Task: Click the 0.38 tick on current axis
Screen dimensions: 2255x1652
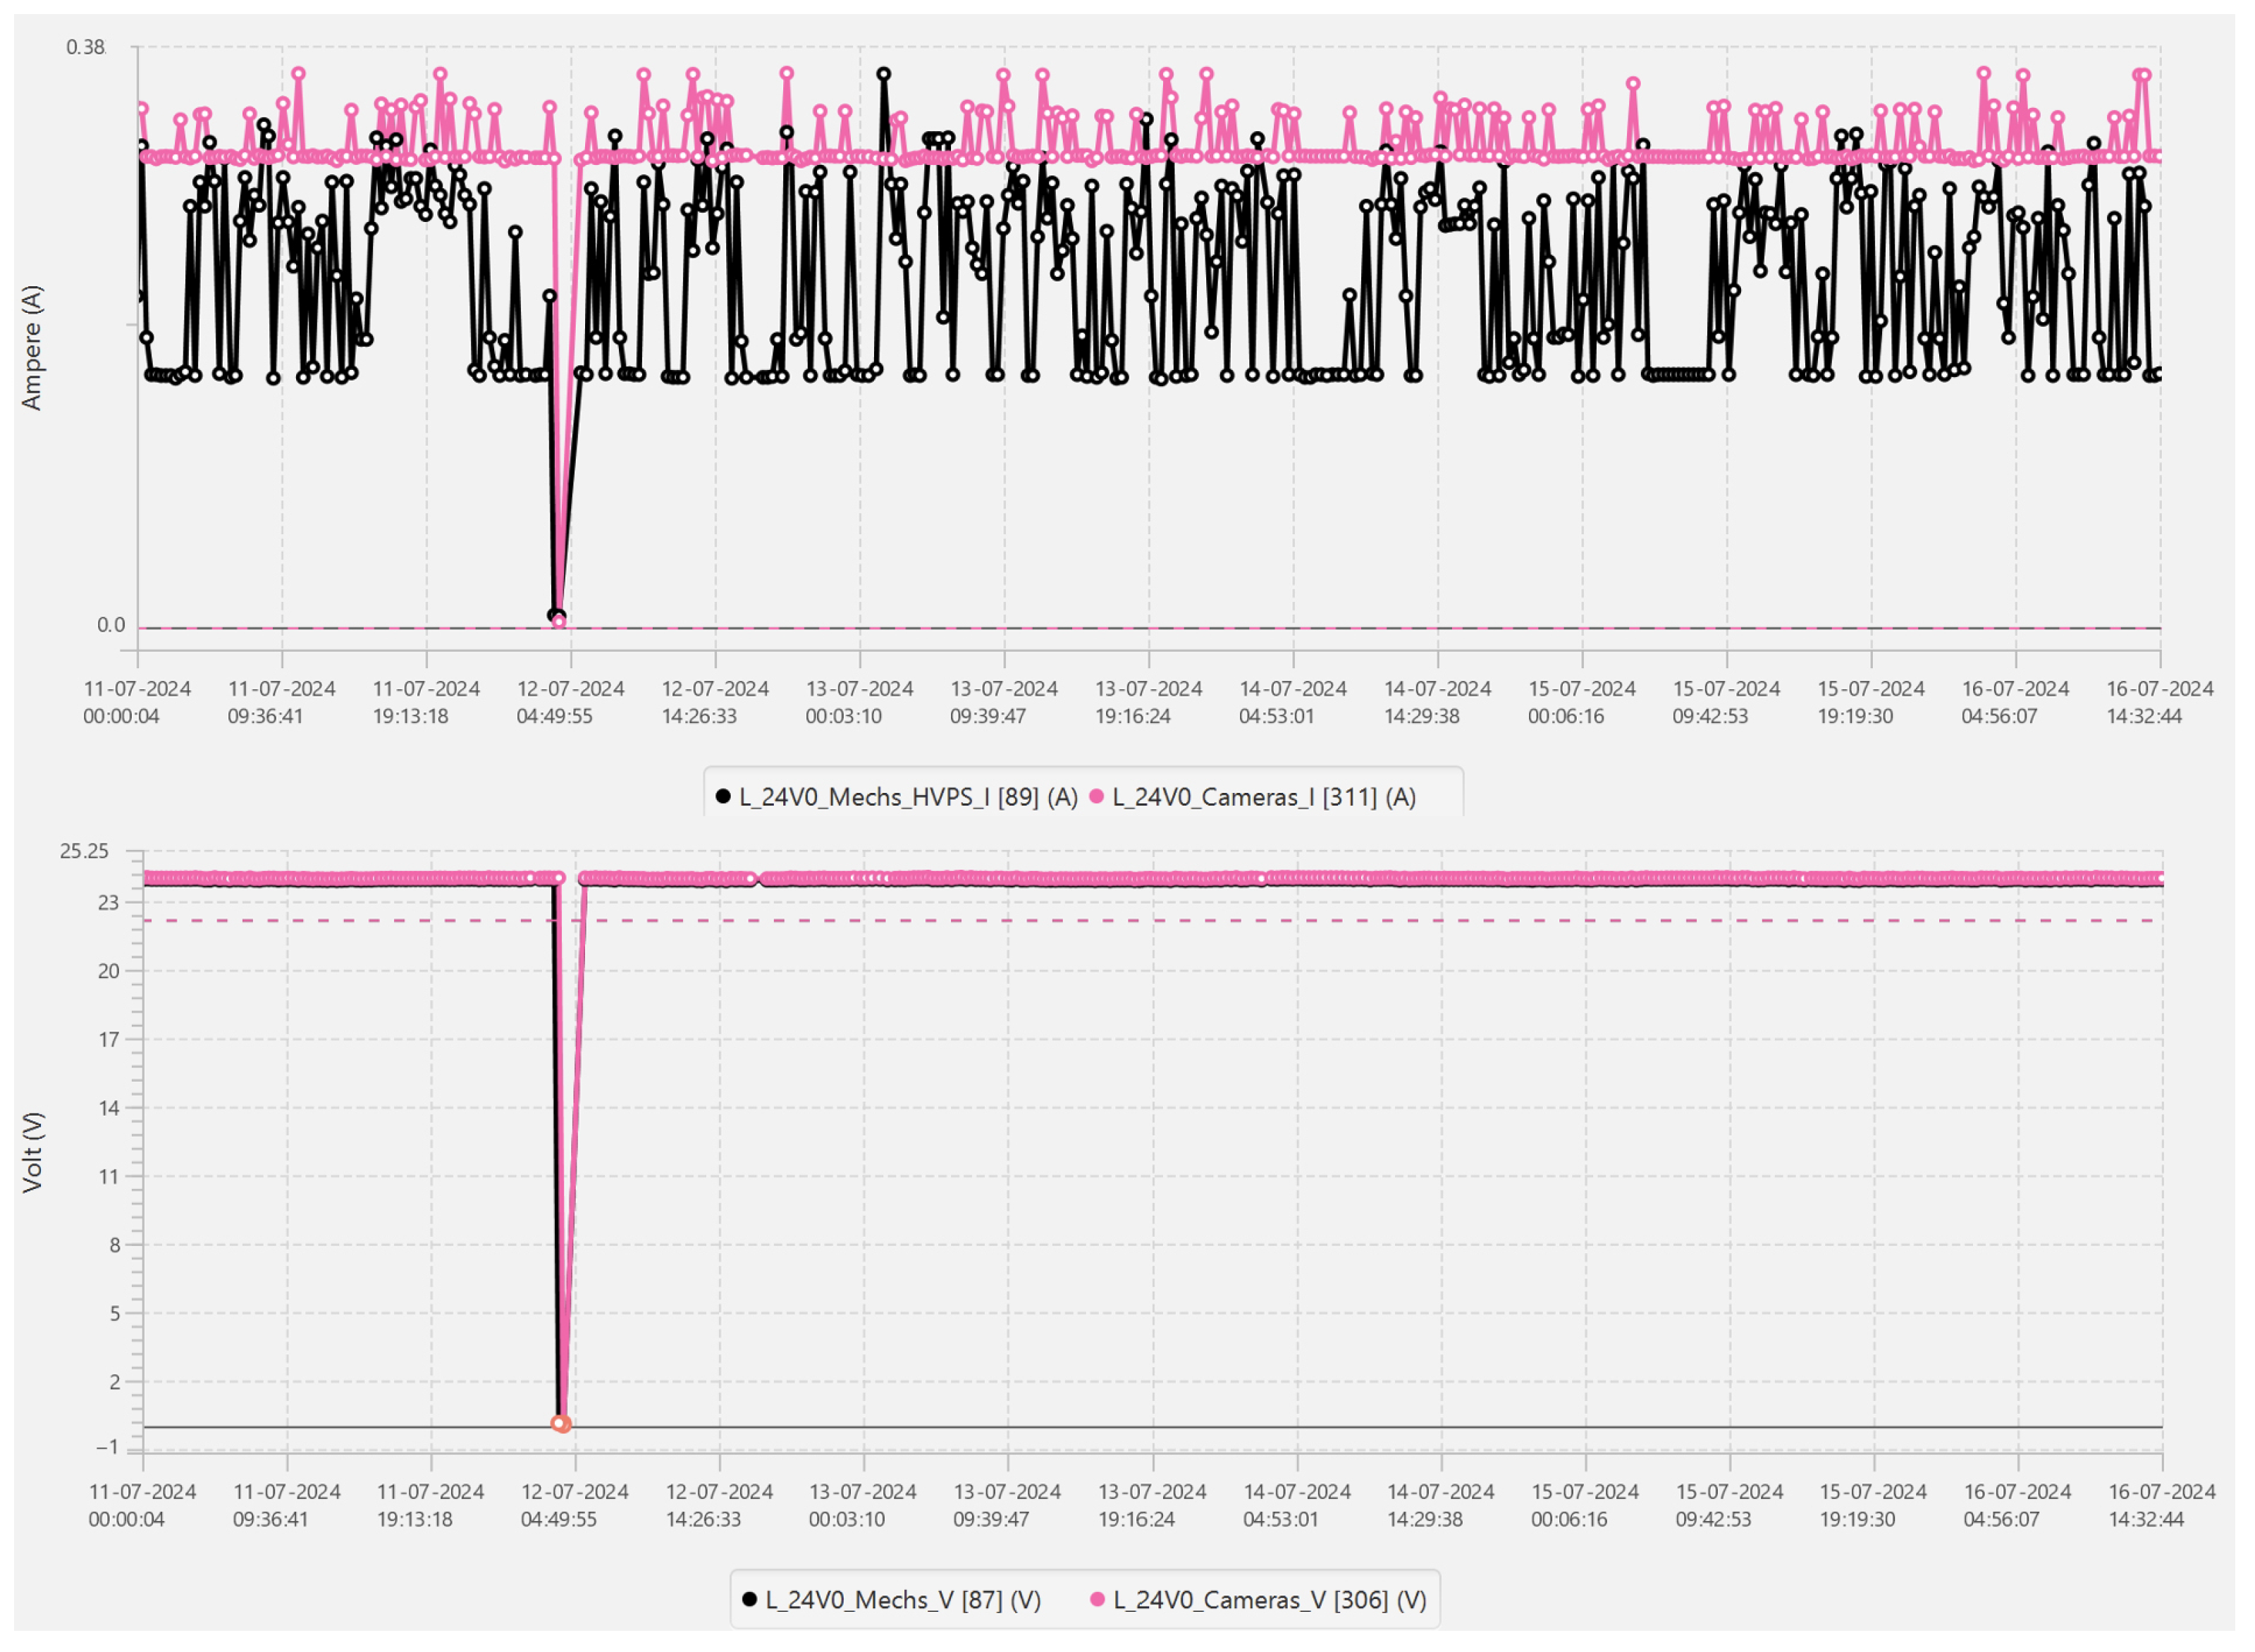Action: click(x=85, y=47)
